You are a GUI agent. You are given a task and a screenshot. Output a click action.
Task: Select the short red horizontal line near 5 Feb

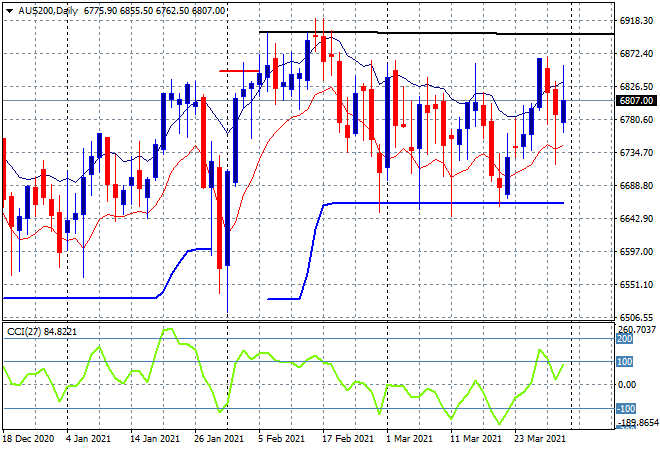[239, 71]
